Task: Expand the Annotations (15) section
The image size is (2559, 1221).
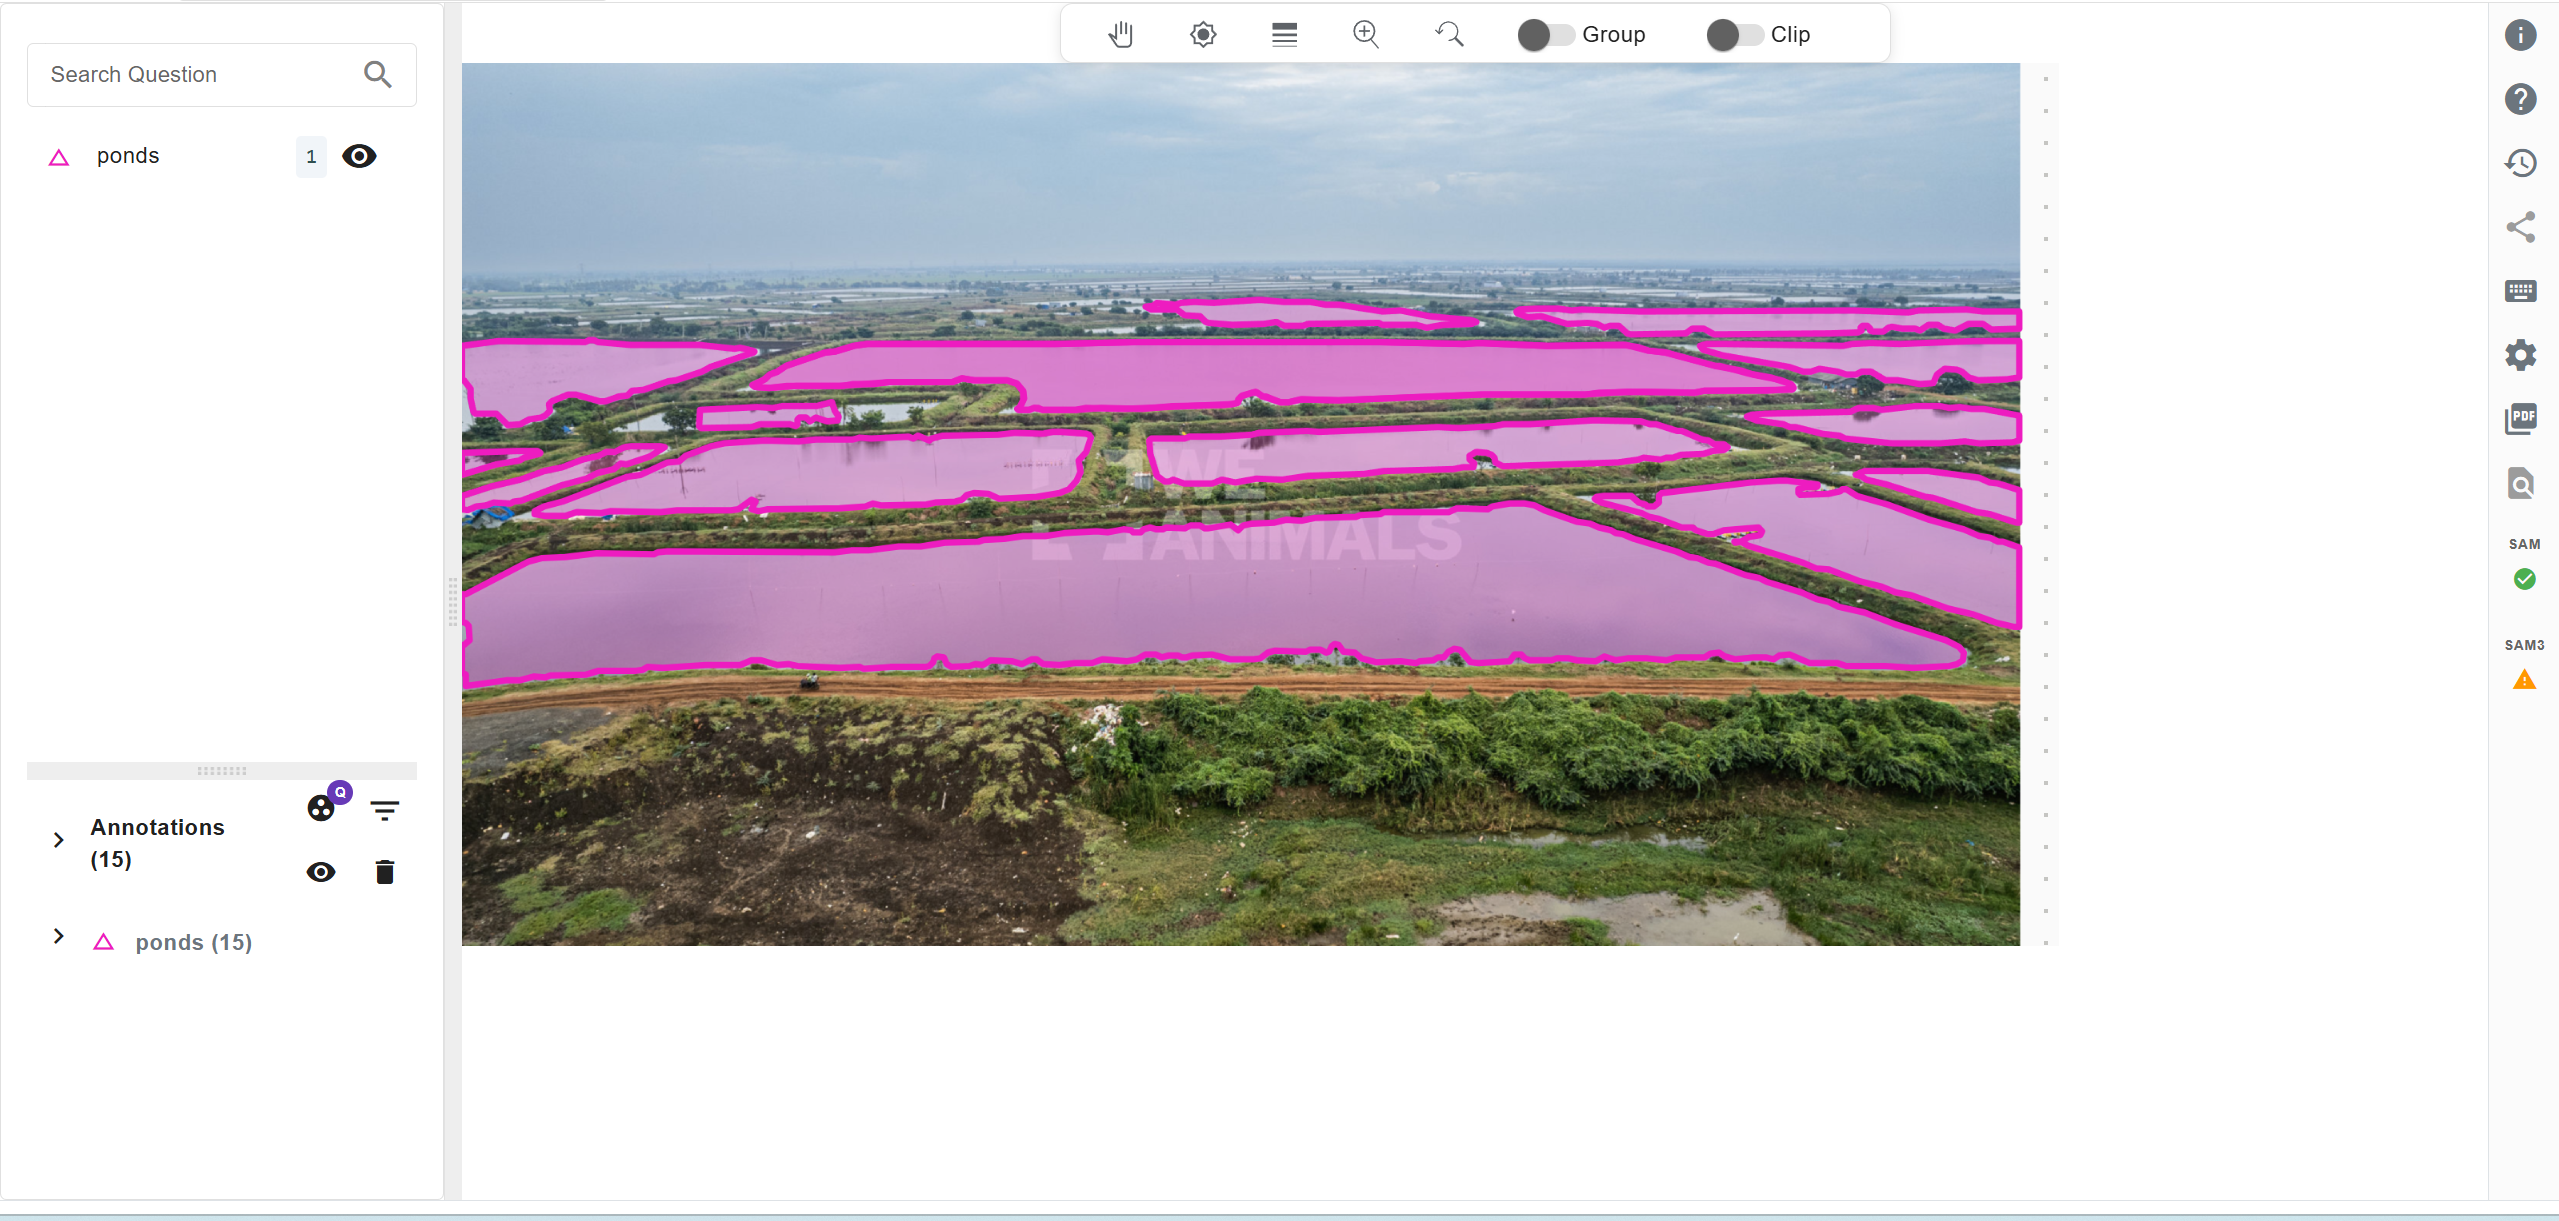Action: point(58,840)
